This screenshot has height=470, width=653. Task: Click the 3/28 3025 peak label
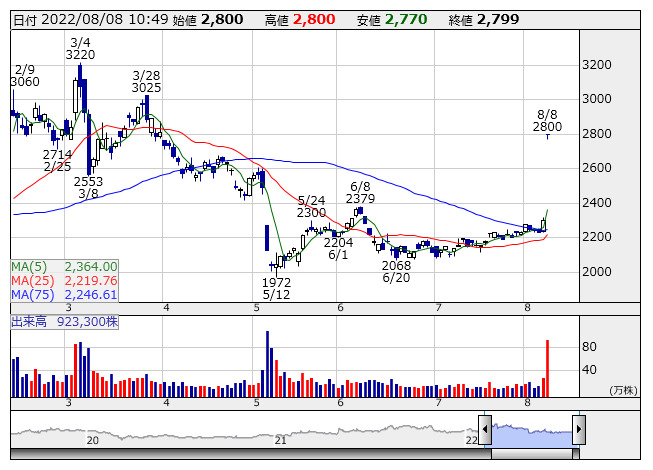click(146, 82)
